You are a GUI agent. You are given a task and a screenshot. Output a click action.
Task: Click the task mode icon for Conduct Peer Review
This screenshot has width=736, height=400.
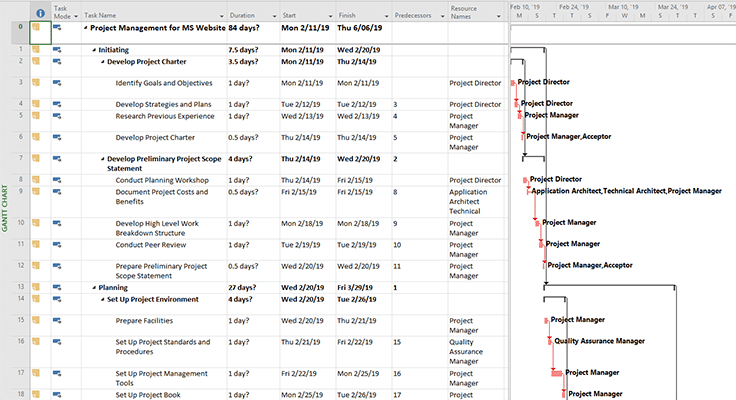(57, 244)
